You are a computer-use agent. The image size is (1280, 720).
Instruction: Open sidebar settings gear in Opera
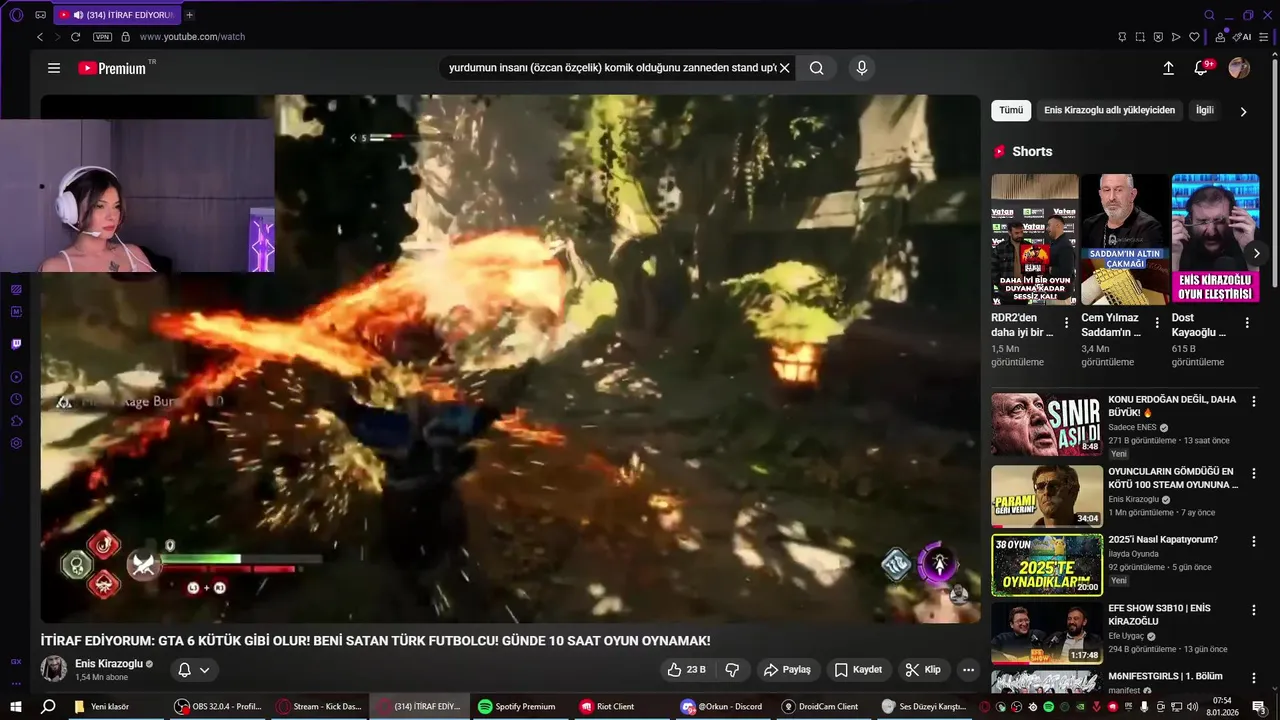pyautogui.click(x=16, y=443)
